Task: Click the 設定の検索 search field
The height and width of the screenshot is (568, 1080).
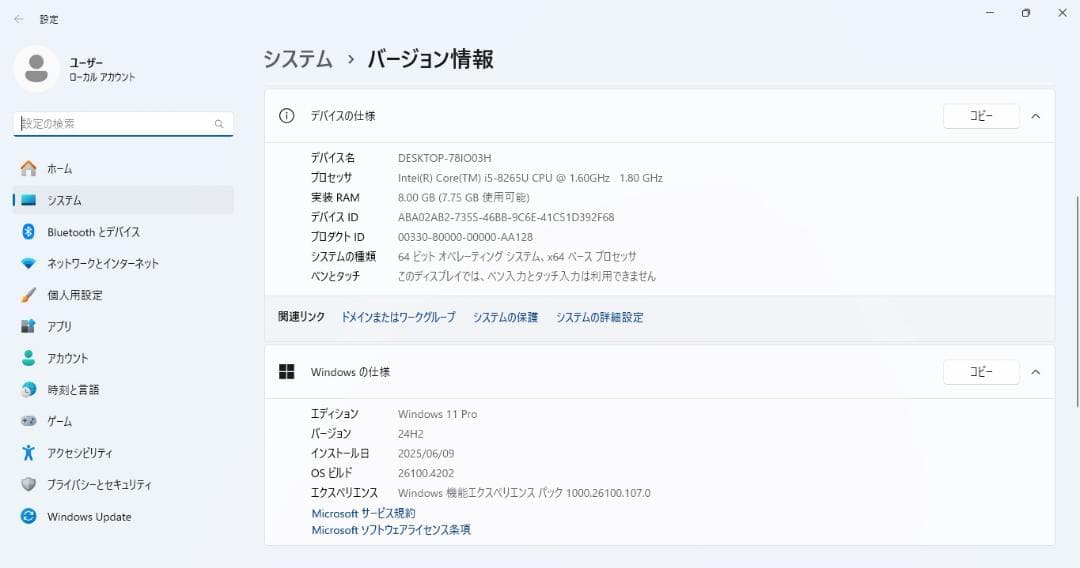Action: click(123, 124)
